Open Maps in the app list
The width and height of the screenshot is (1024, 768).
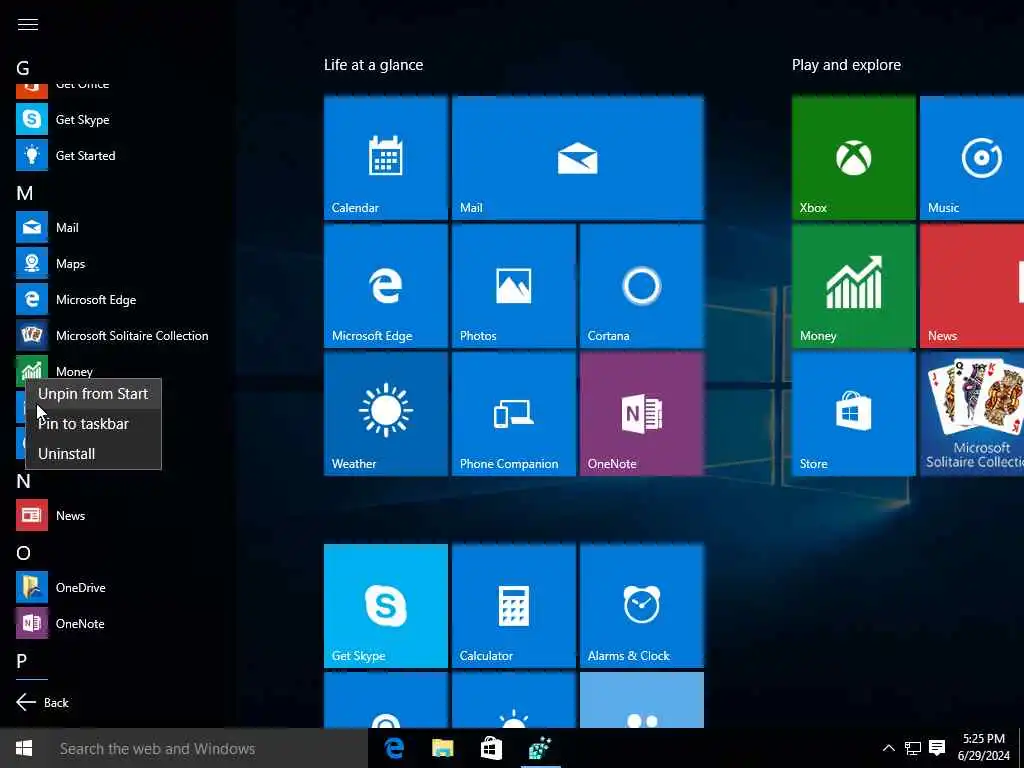[x=51, y=264]
